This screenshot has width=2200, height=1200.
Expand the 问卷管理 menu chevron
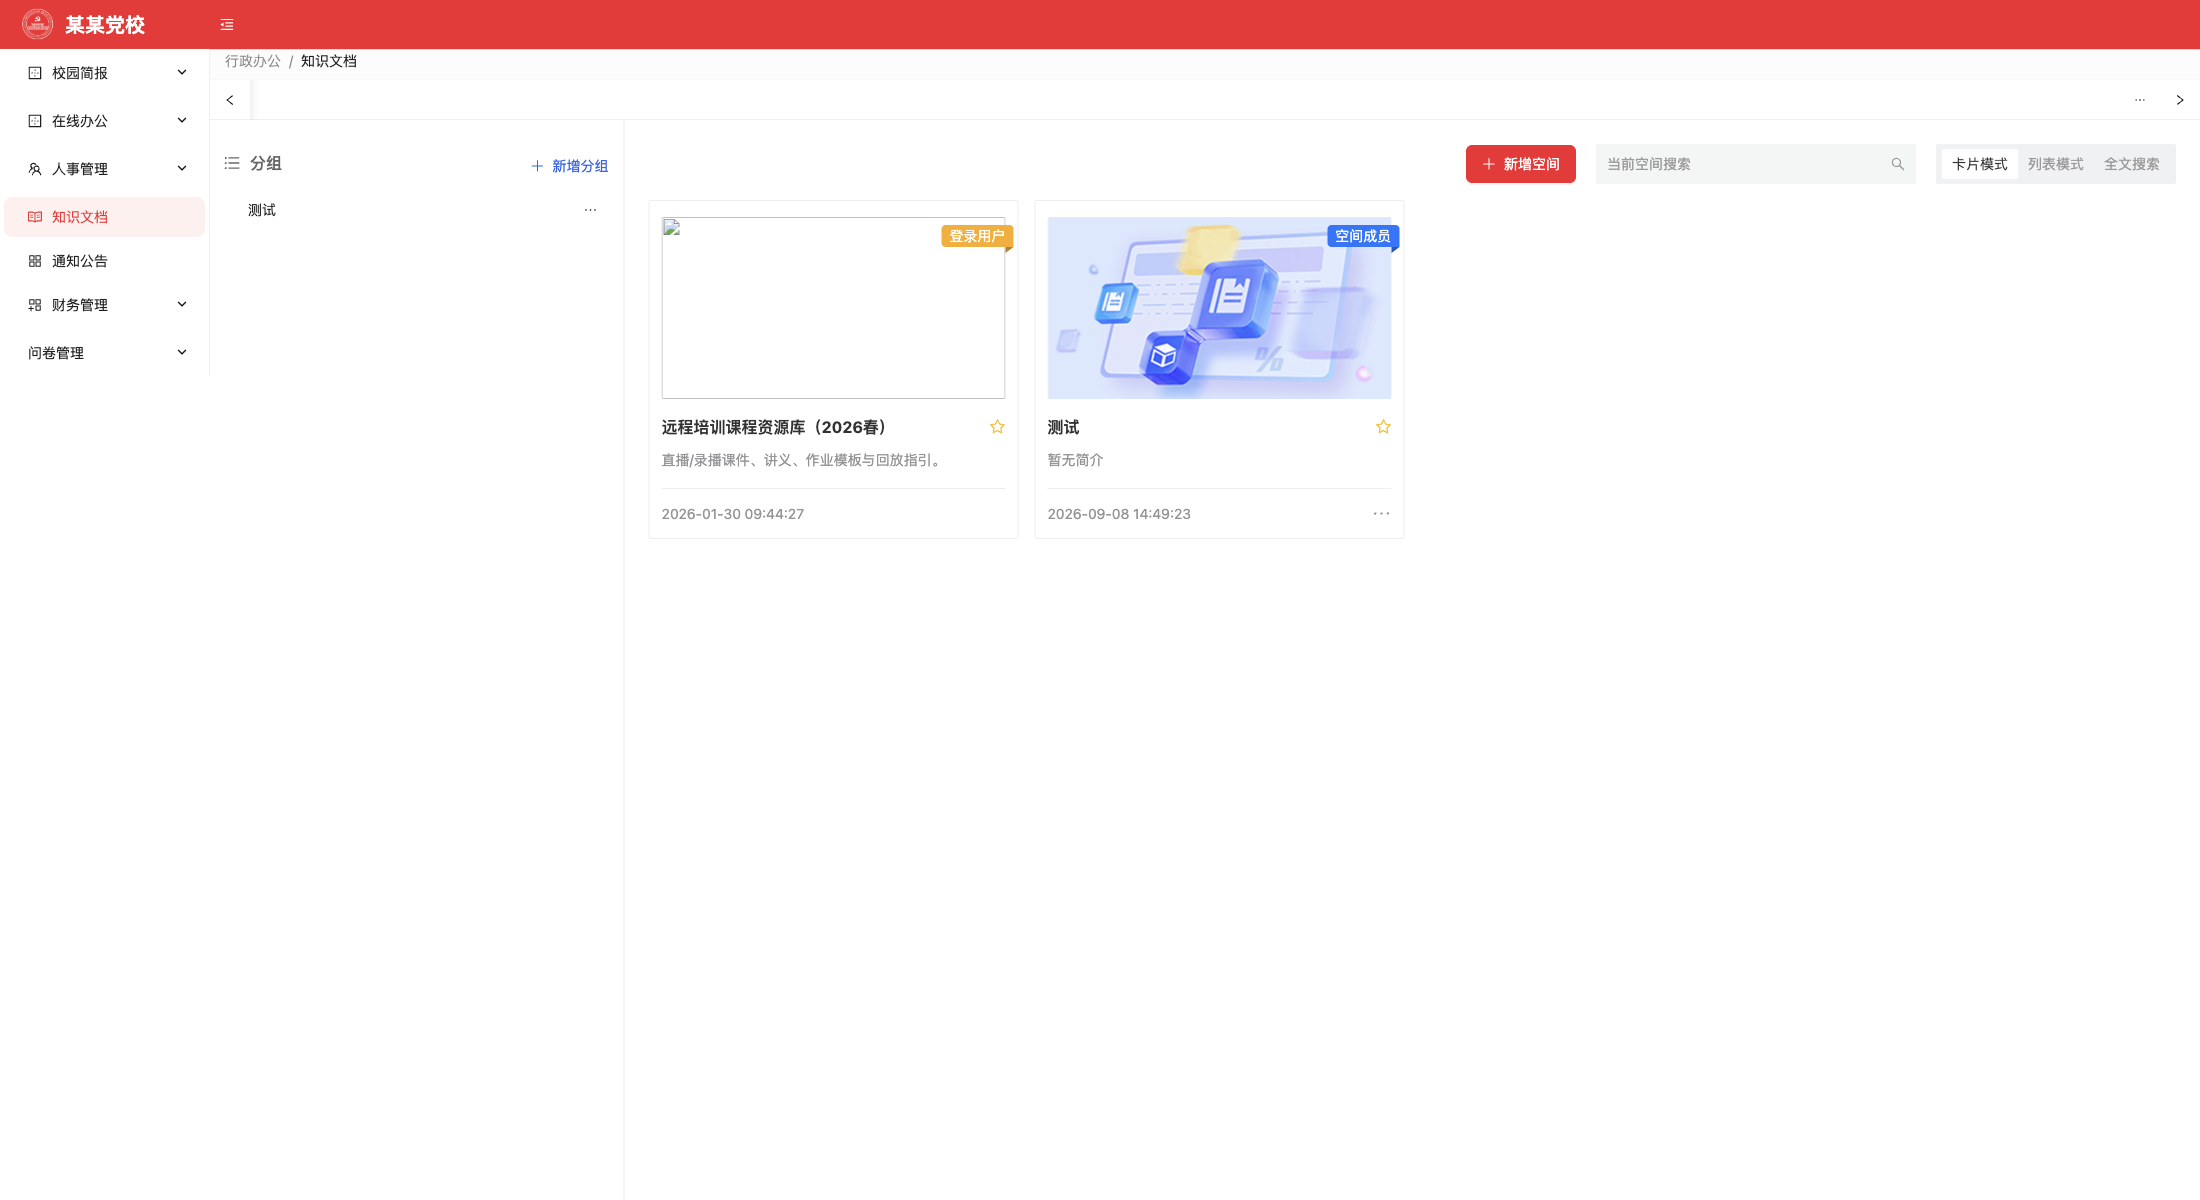(182, 352)
